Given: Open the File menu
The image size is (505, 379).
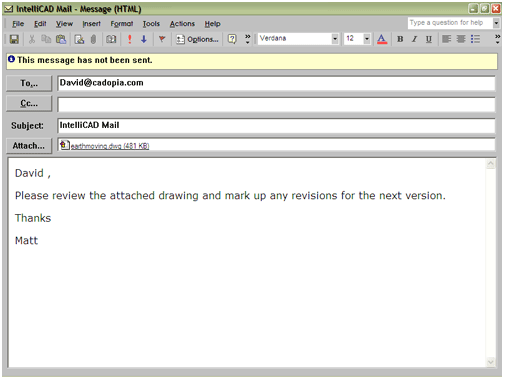Looking at the screenshot, I should coord(18,24).
